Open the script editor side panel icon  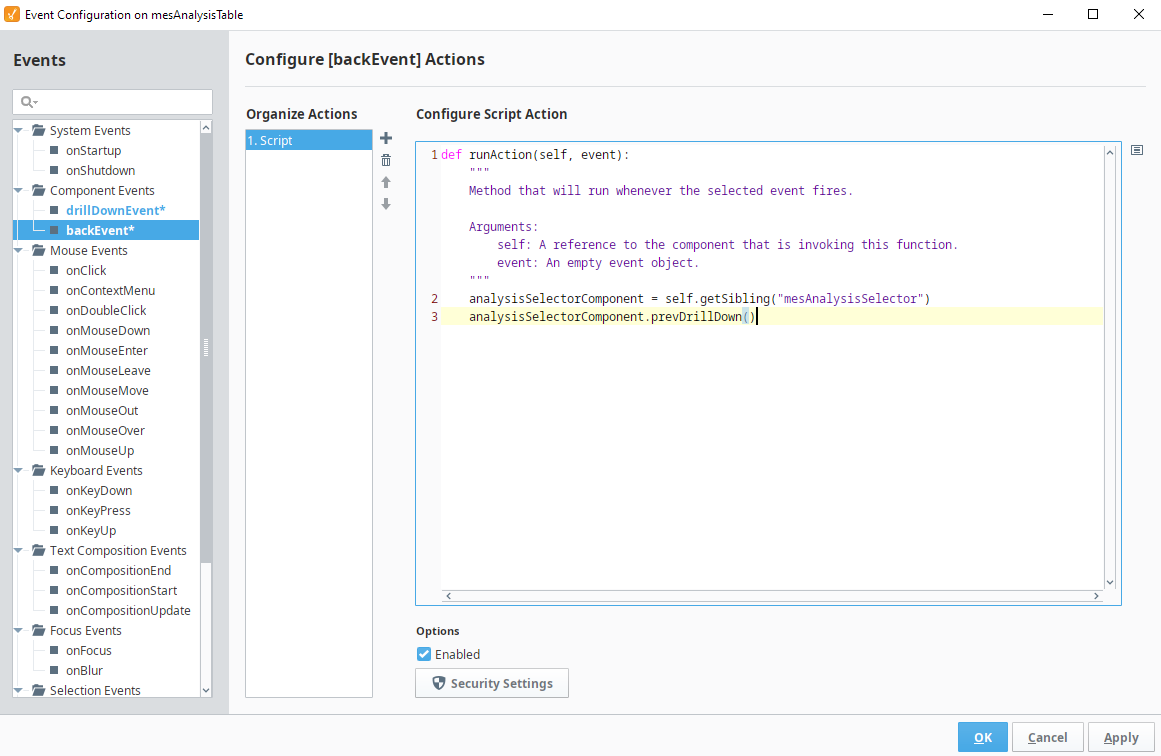(x=1137, y=151)
